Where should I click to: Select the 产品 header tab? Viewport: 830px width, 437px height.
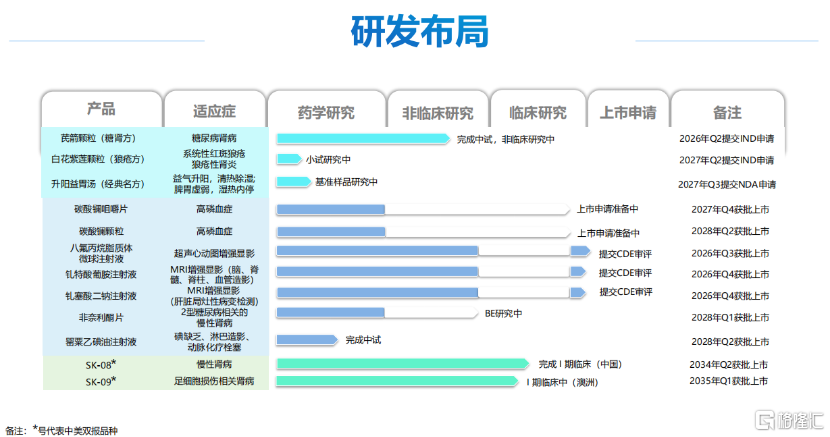click(x=101, y=109)
